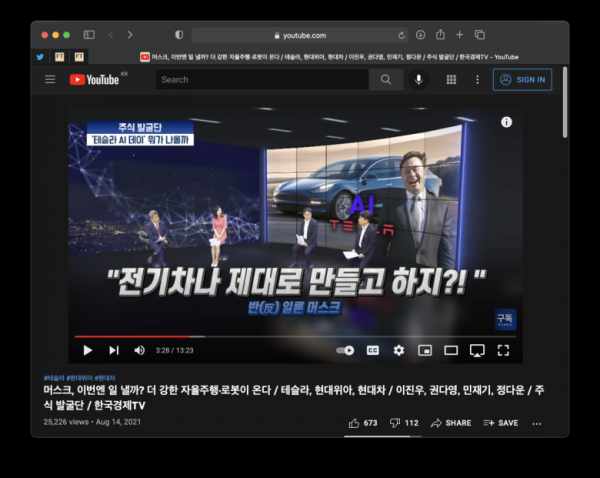
Task: Click the SIGN IN button
Action: [522, 80]
